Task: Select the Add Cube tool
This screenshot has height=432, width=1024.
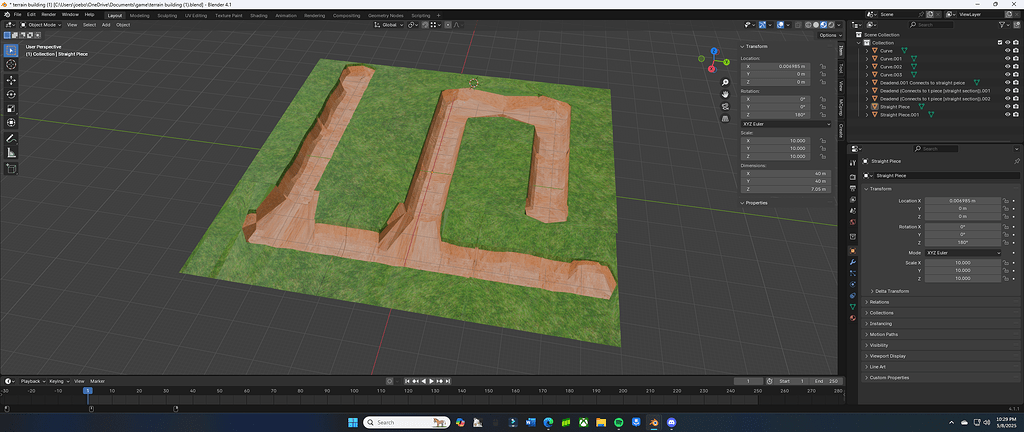Action: coord(11,168)
